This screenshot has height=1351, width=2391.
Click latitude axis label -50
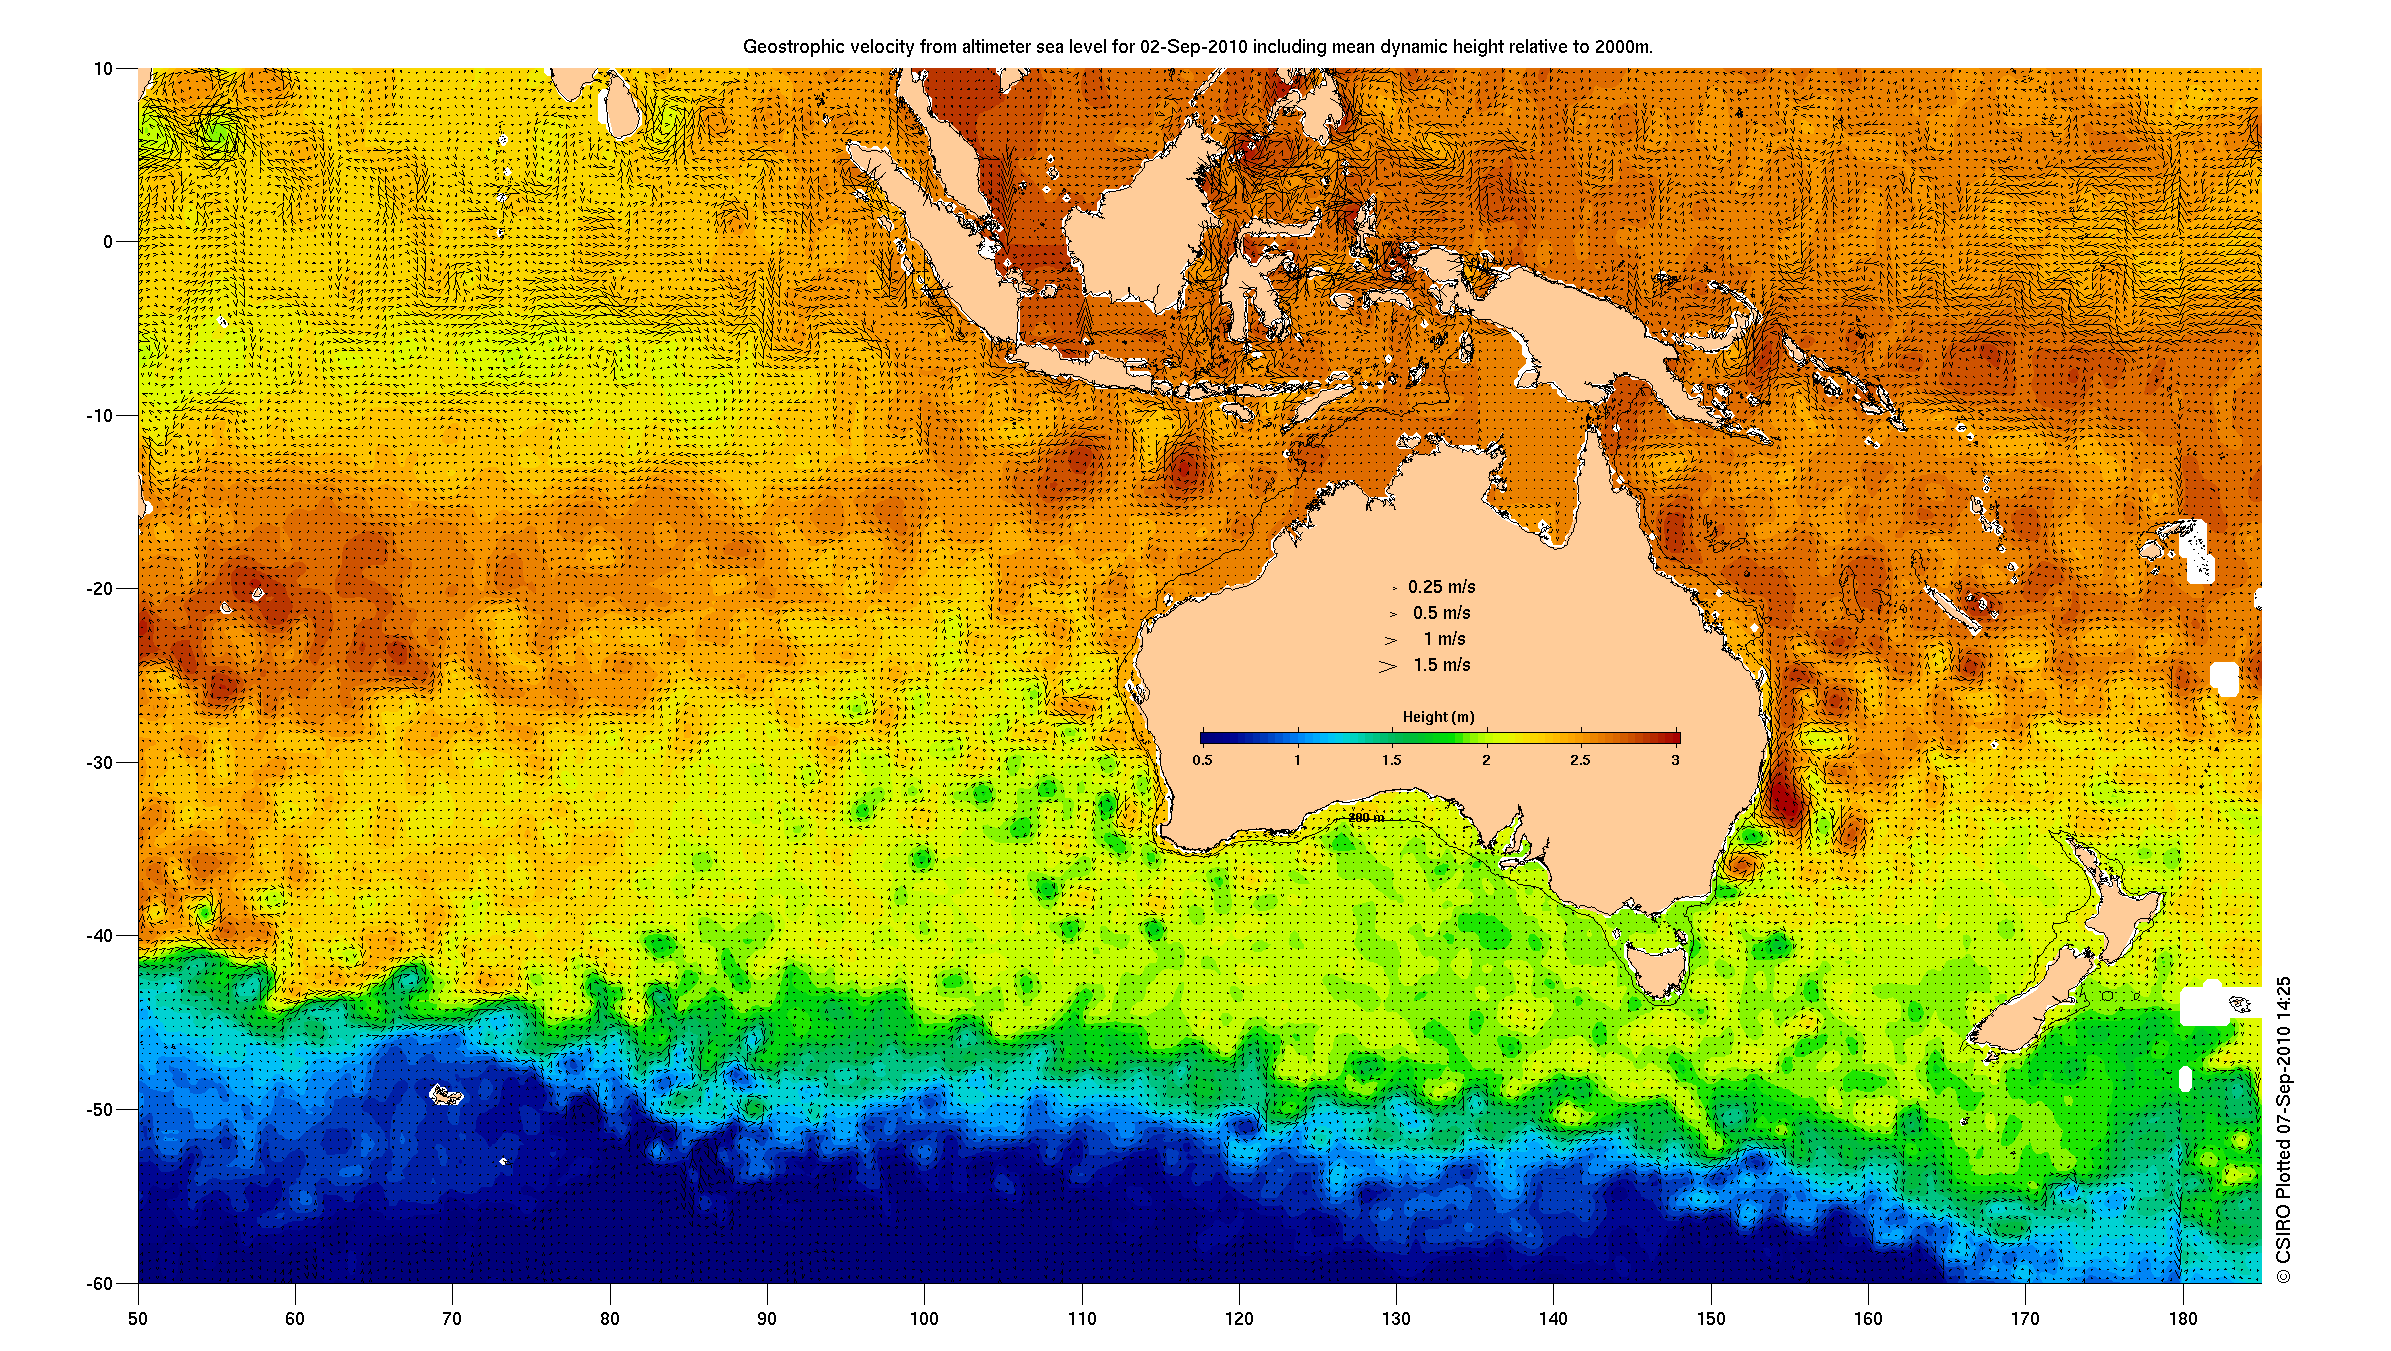coord(99,1110)
